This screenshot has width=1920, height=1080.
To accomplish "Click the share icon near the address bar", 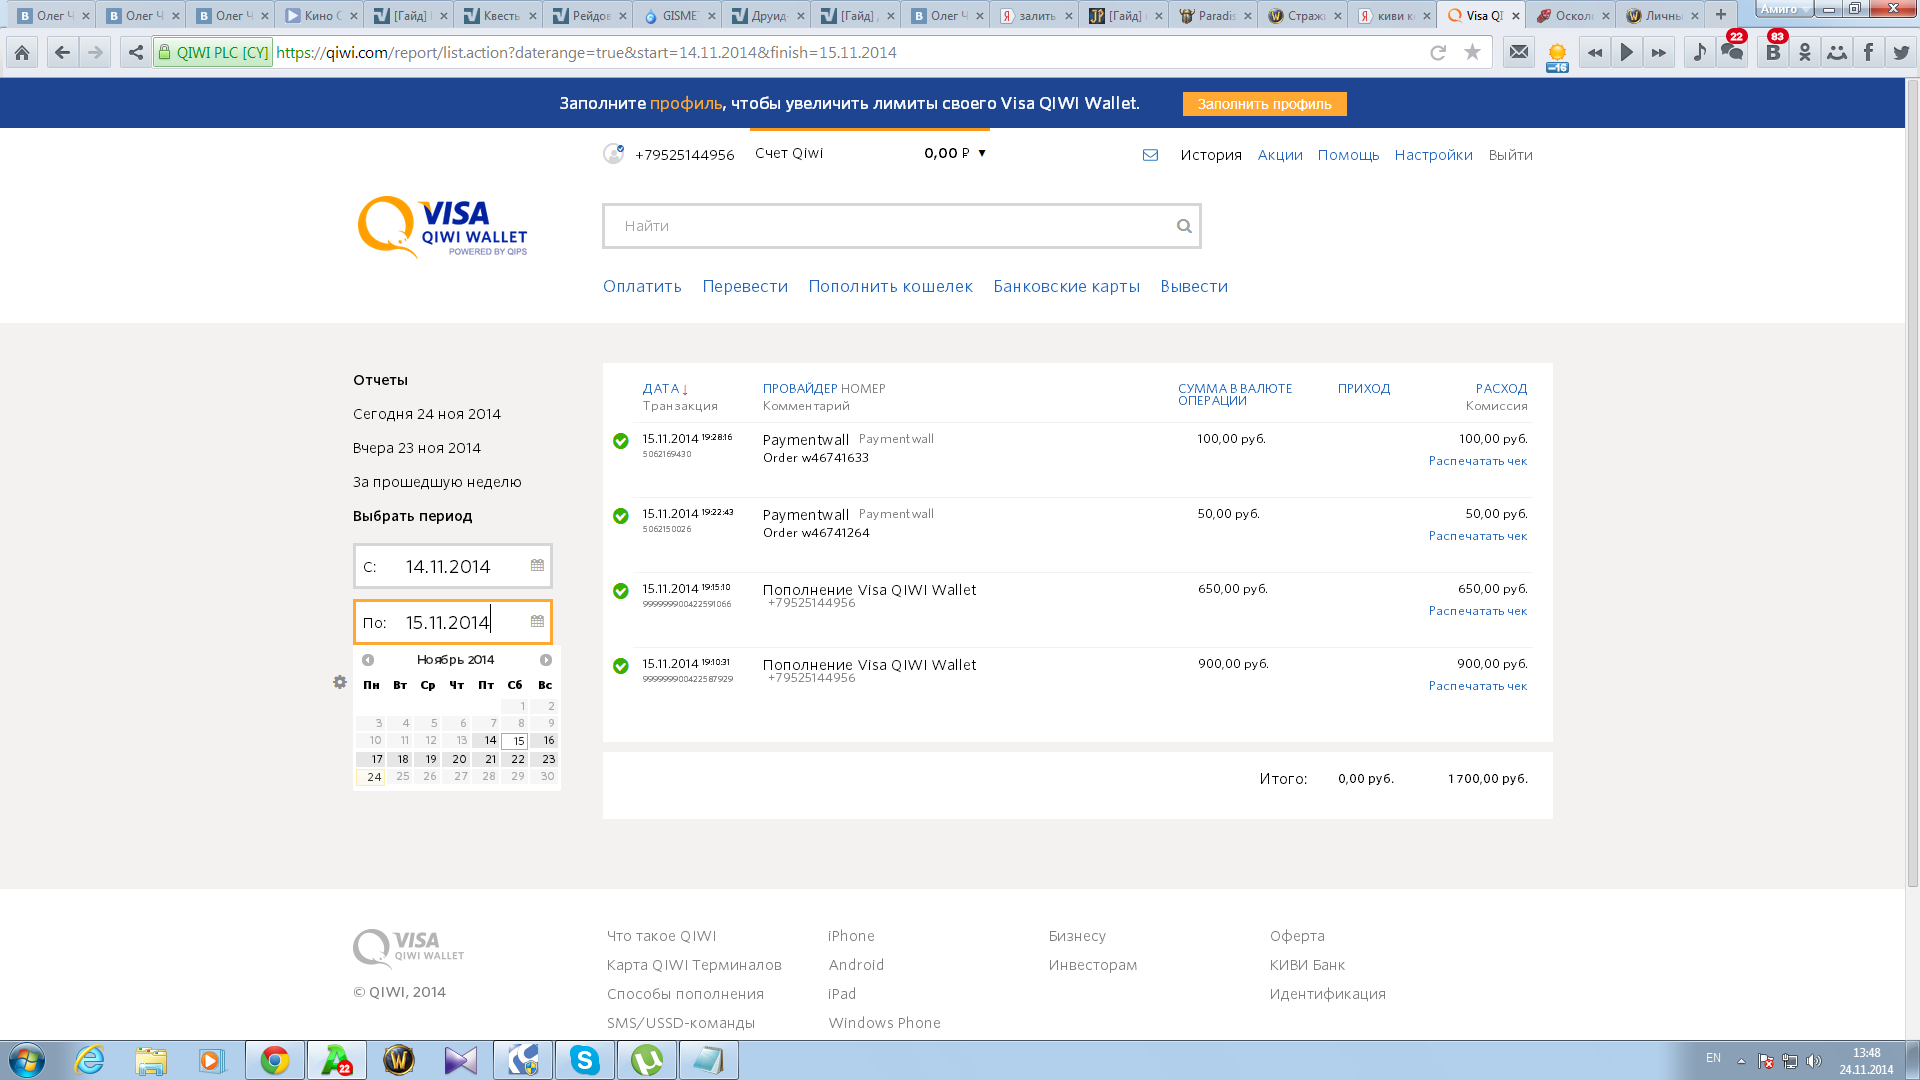I will [135, 53].
